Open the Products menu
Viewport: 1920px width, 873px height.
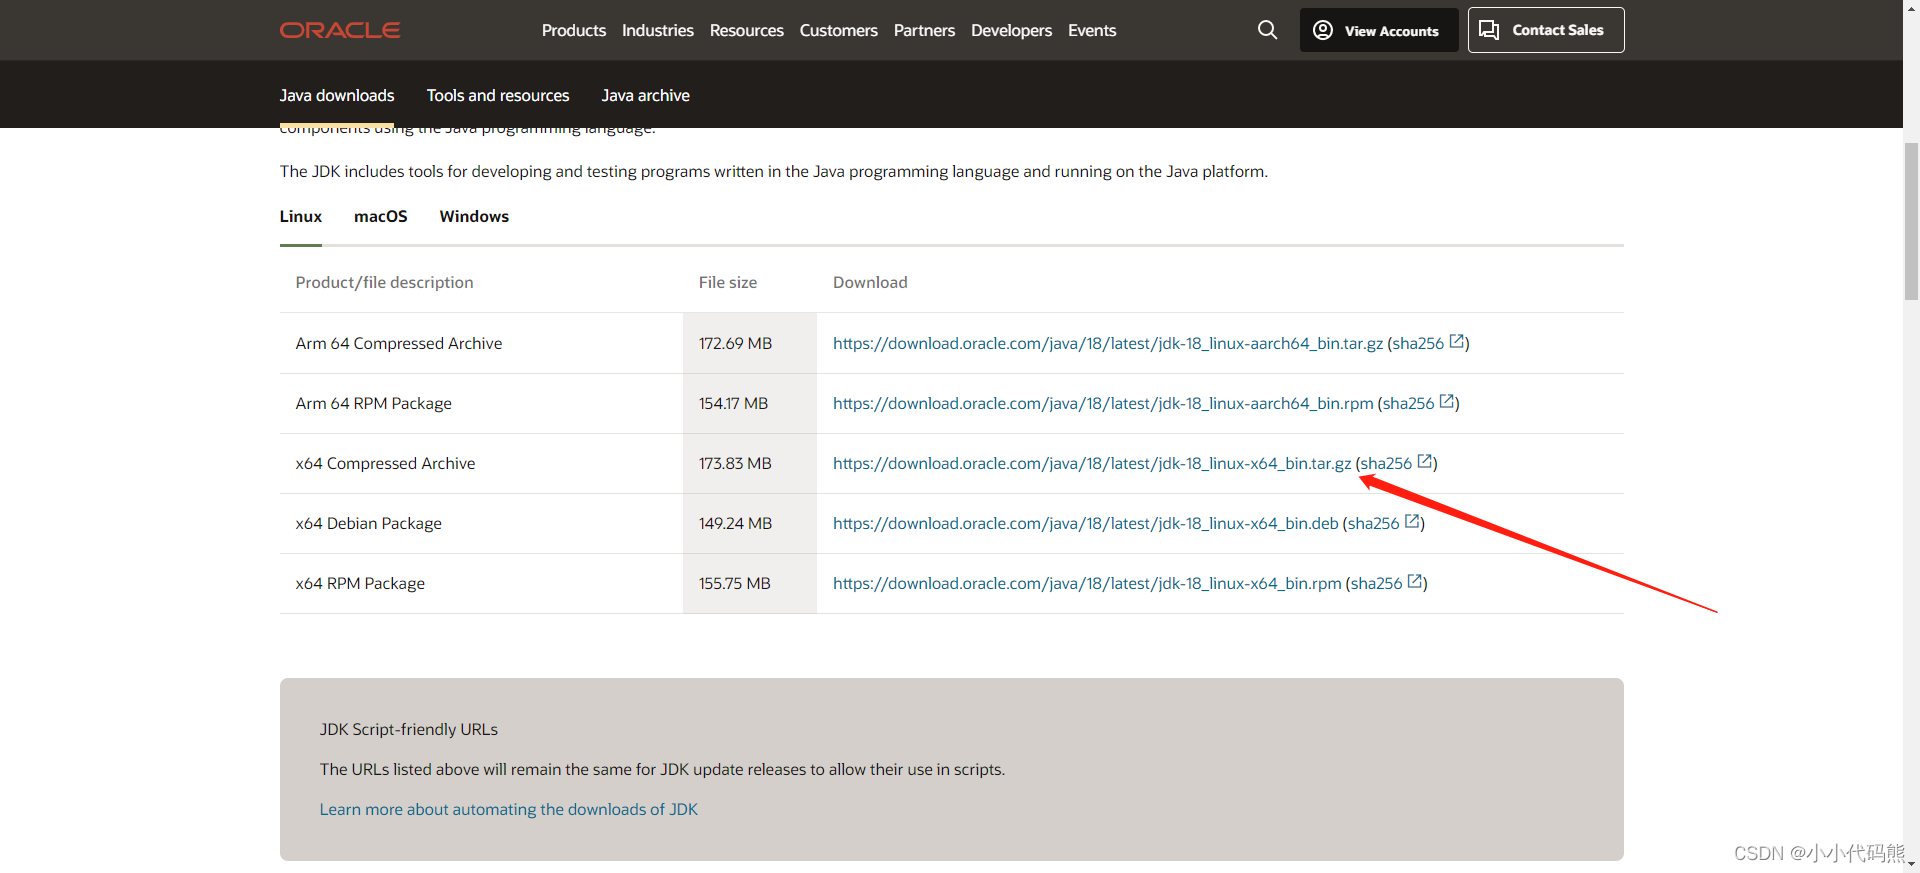tap(574, 30)
